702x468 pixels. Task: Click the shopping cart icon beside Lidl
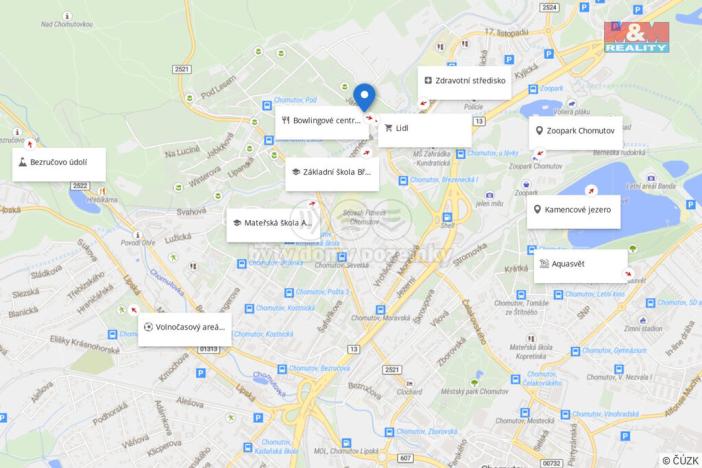(388, 129)
